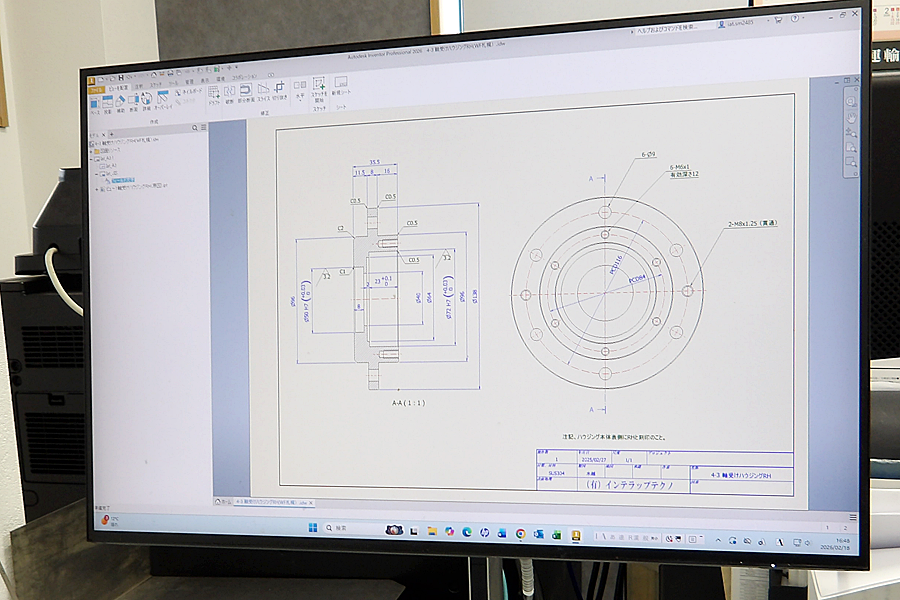This screenshot has width=900, height=600.
Task: Select the Base view (ベース) tool
Action: (x=94, y=104)
